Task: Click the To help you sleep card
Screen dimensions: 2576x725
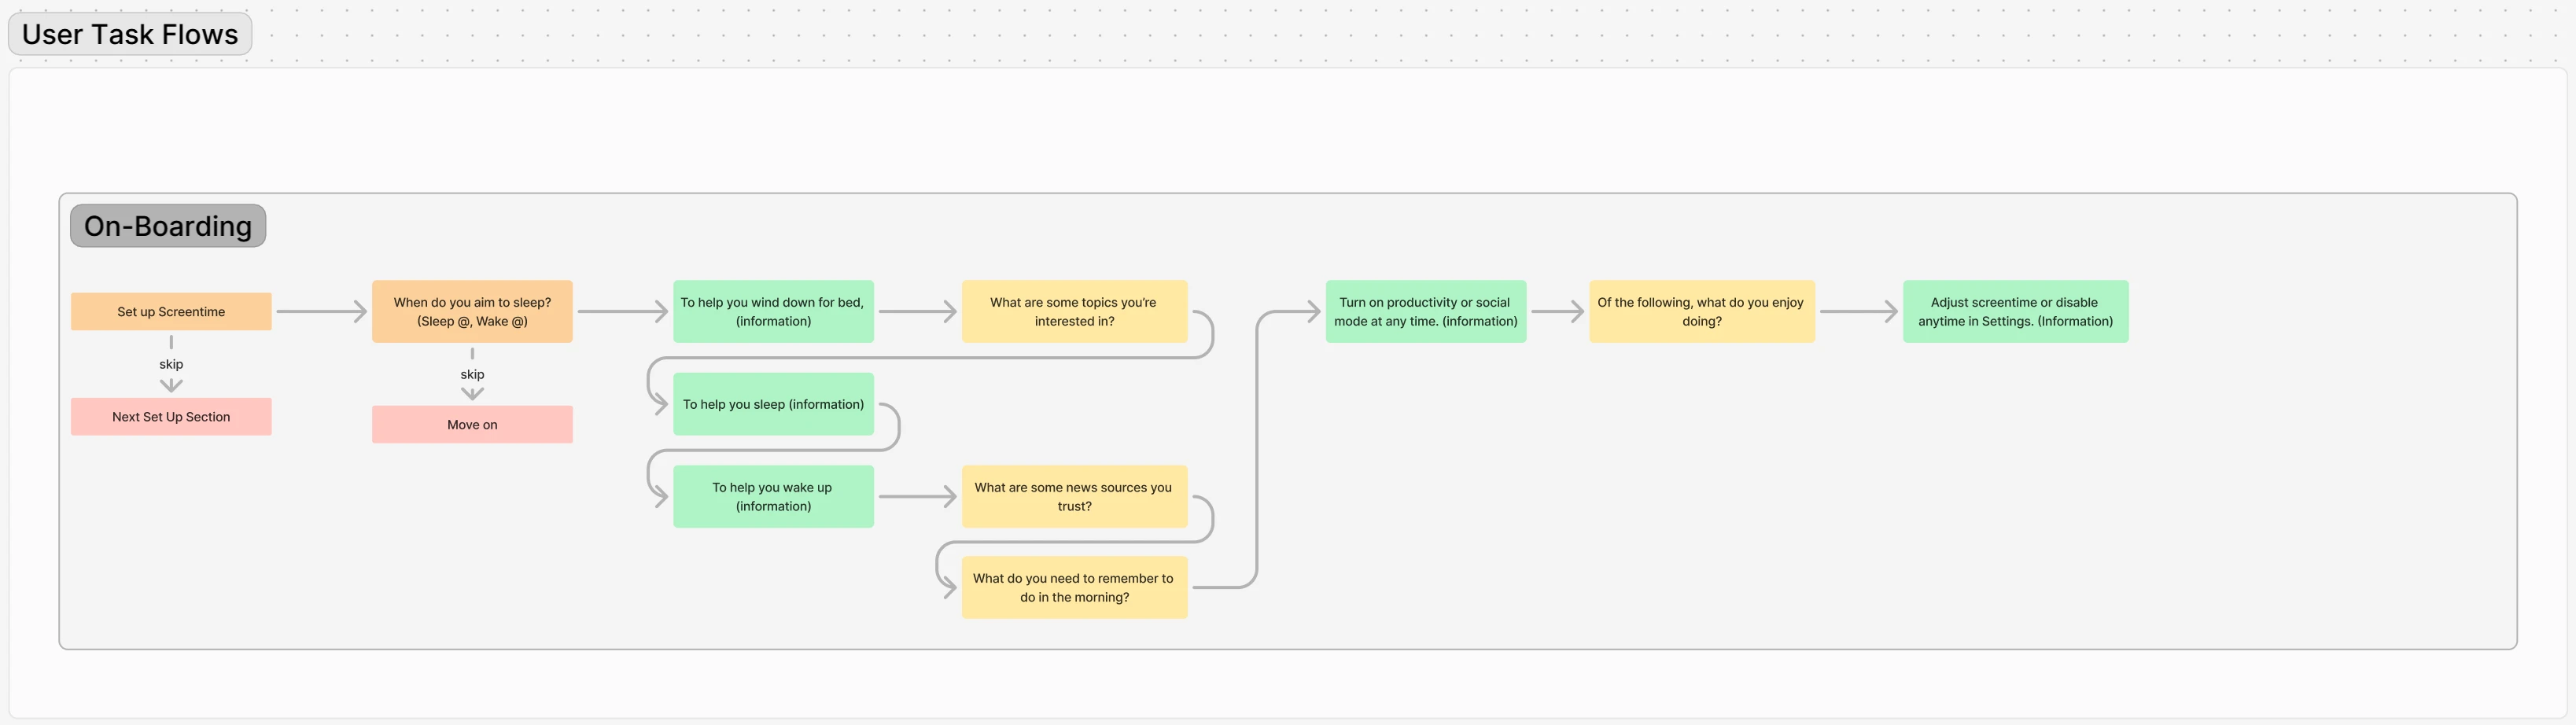Action: [x=773, y=404]
